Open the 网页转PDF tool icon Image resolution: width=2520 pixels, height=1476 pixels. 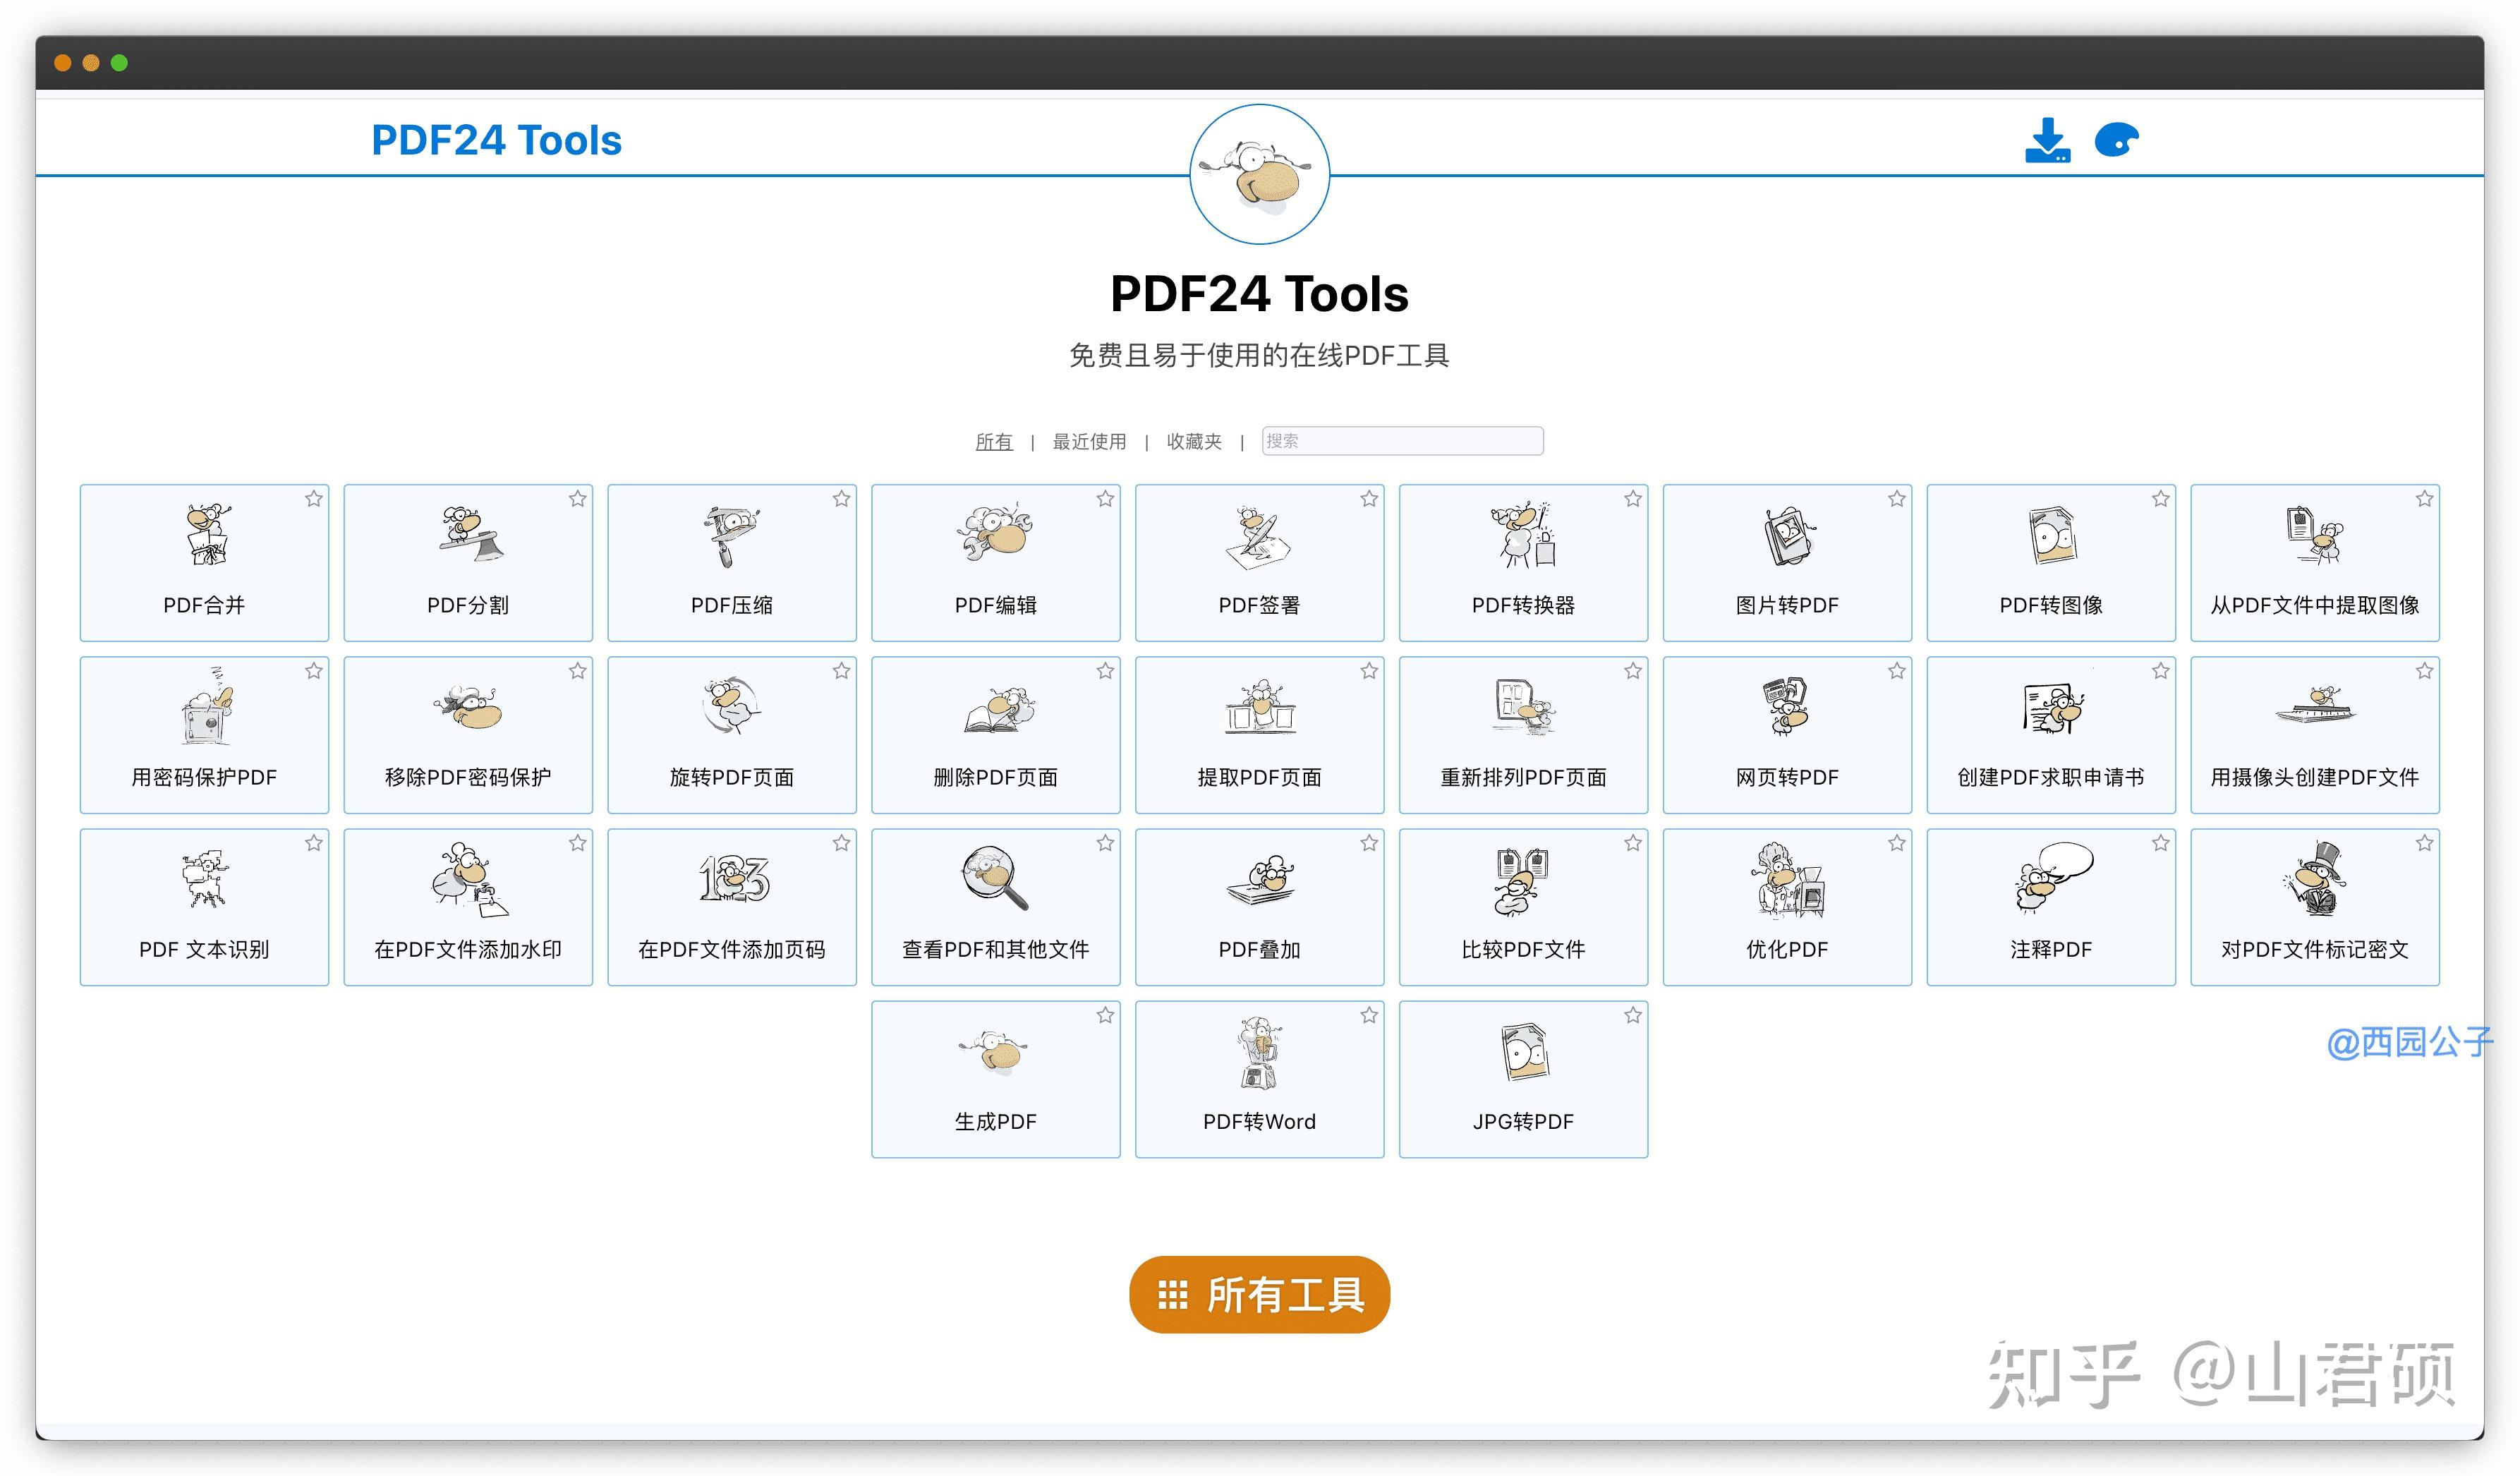pos(1787,706)
